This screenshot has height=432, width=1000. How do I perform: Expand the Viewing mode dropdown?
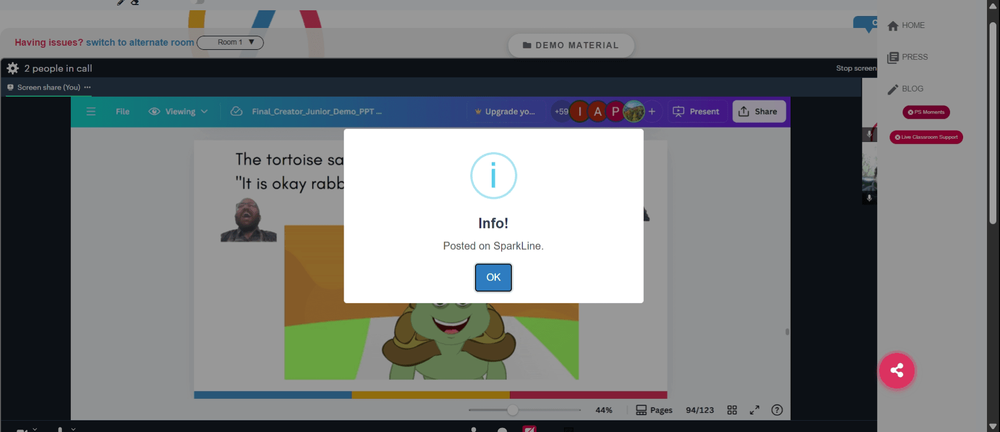coord(179,112)
